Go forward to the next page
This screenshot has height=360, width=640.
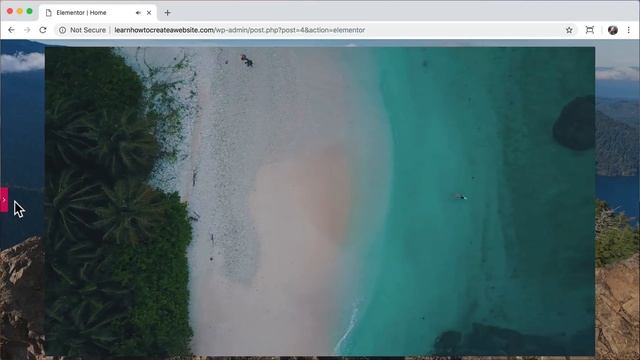click(x=27, y=30)
